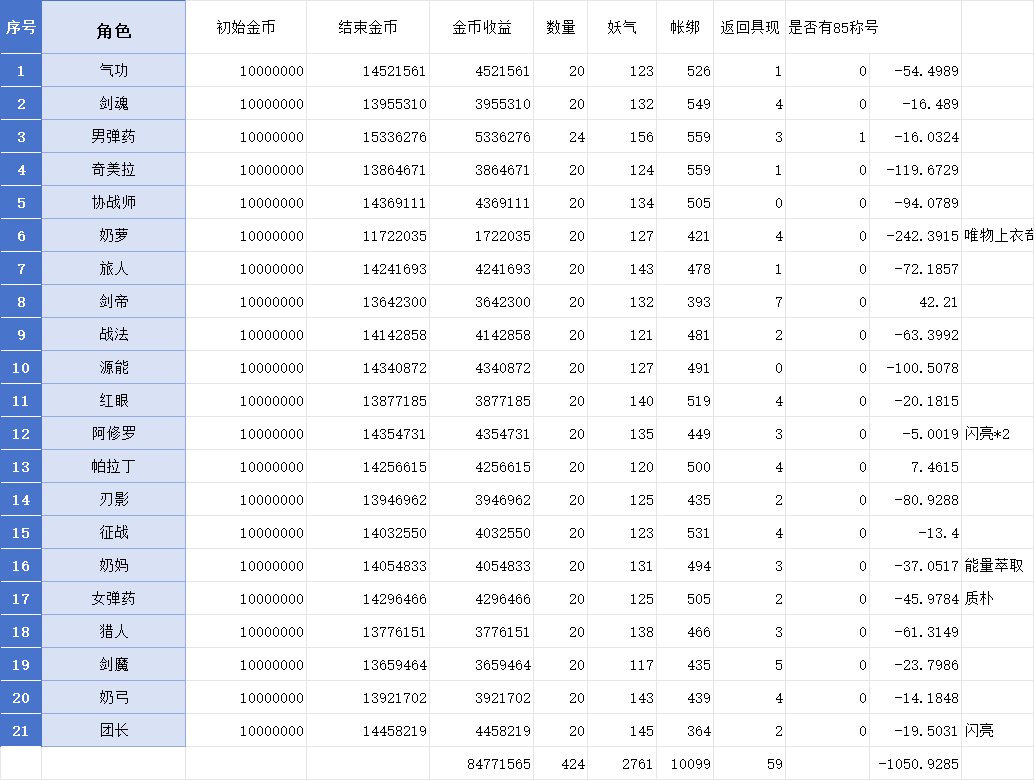Select the 序号 header cell
Screen dimensions: 1034x781
pos(21,27)
